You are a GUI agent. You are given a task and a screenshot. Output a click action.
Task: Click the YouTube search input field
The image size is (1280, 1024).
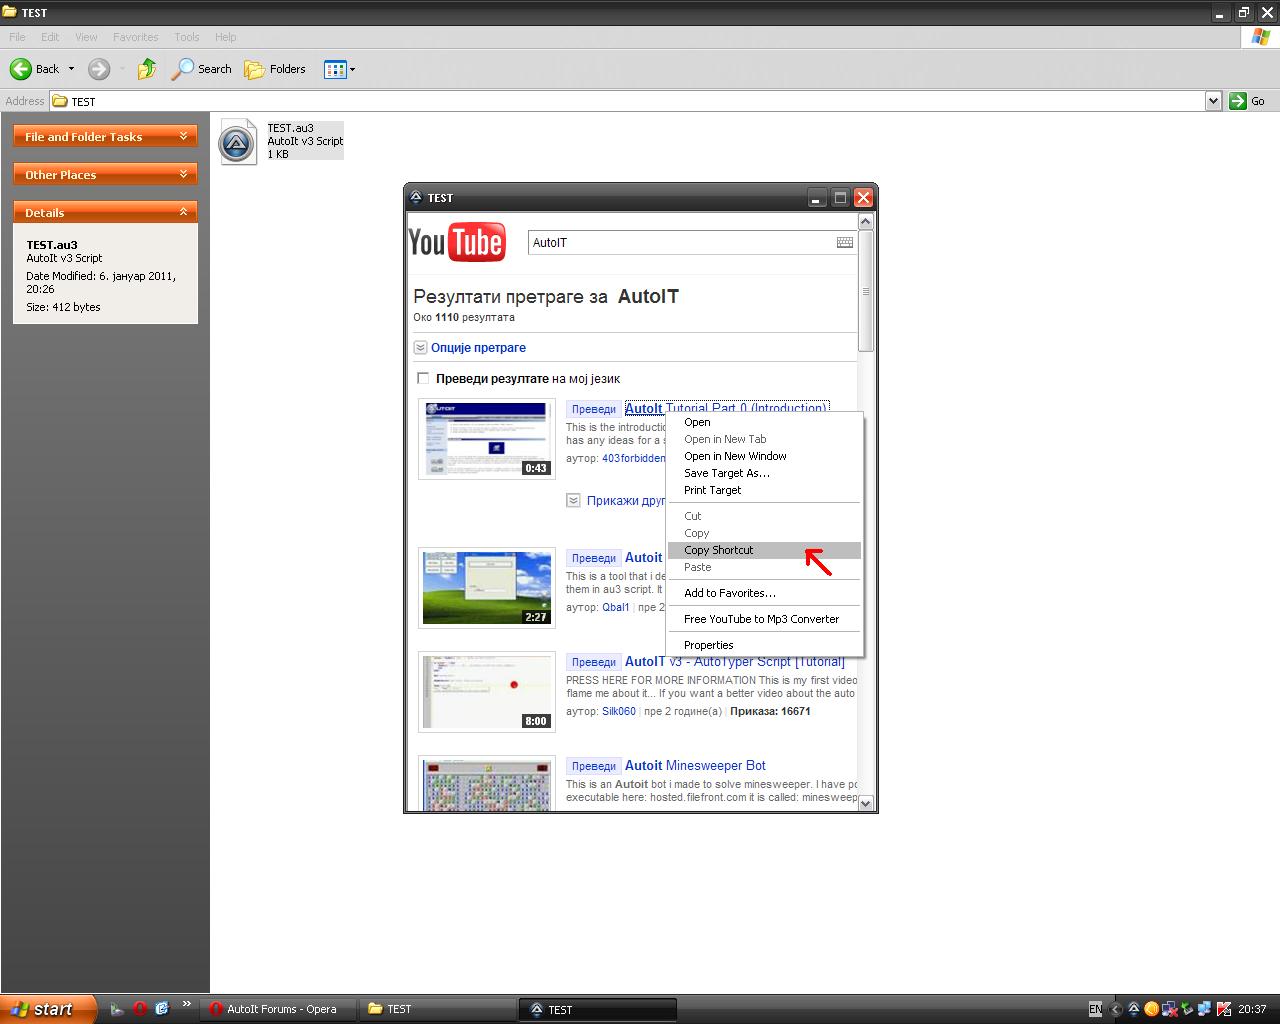coord(680,242)
